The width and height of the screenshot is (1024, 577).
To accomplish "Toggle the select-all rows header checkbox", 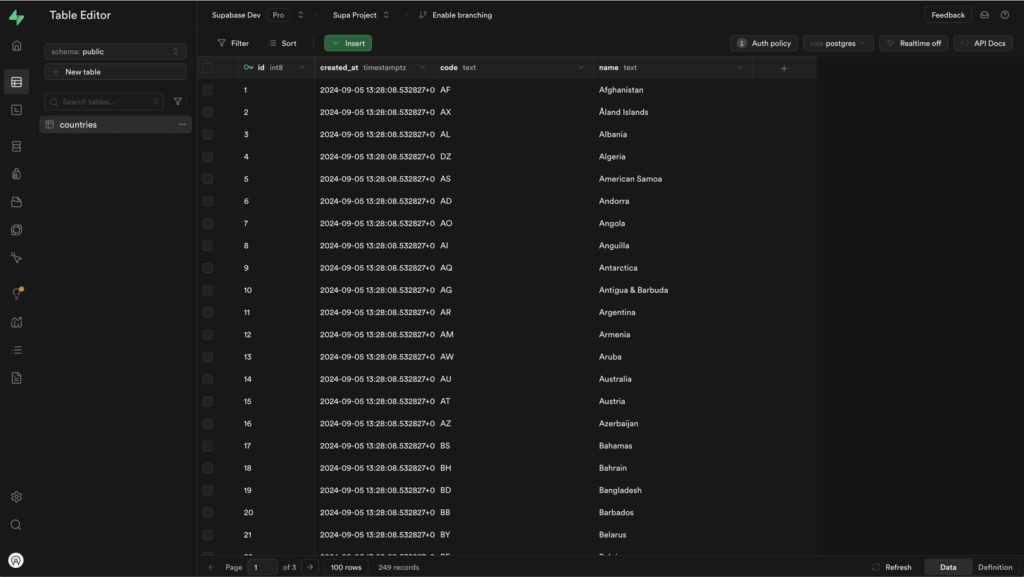I will [x=208, y=68].
